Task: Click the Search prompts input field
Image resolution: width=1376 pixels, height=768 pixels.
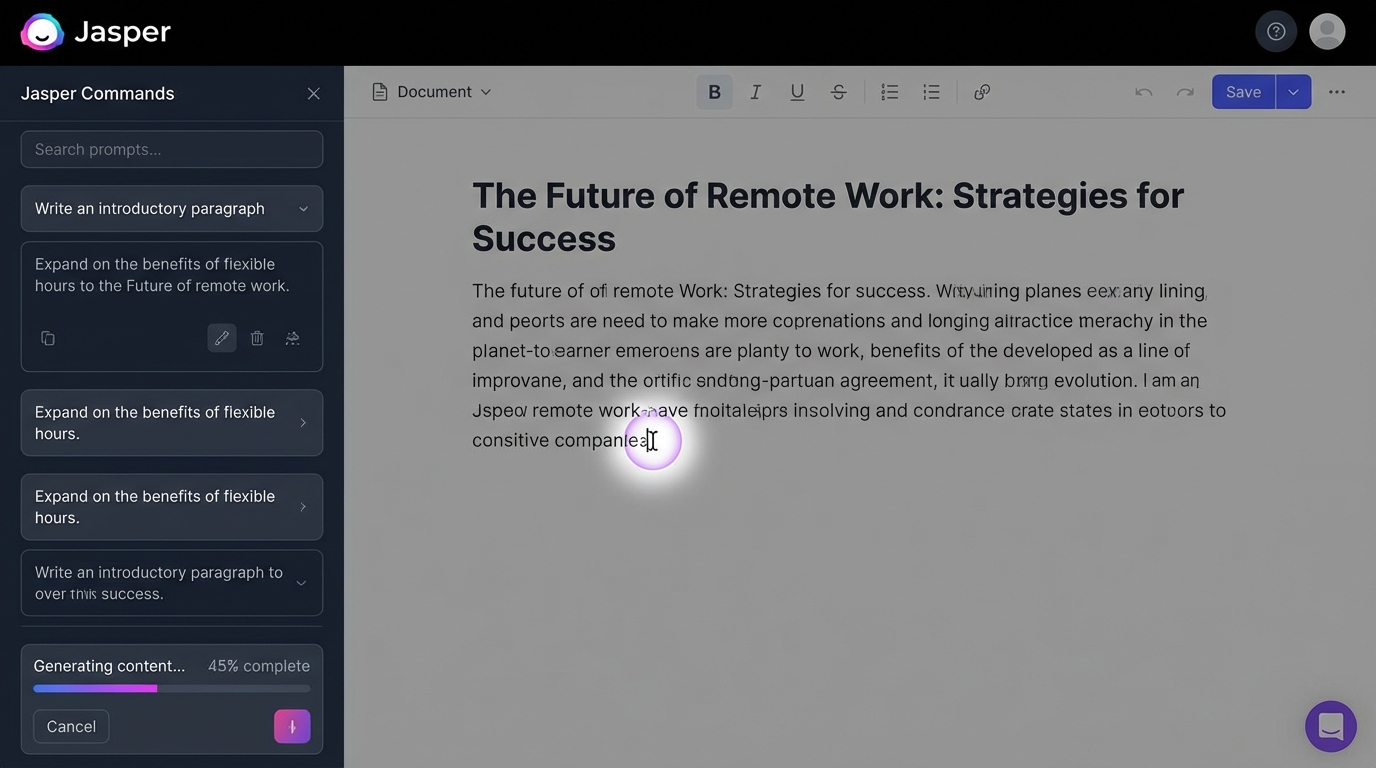Action: click(x=172, y=149)
